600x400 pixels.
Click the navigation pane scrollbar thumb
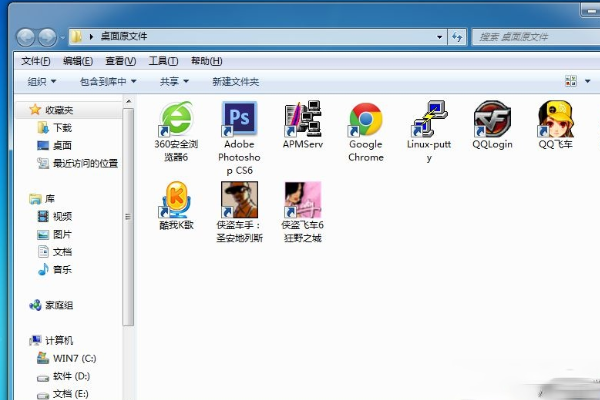click(x=128, y=217)
